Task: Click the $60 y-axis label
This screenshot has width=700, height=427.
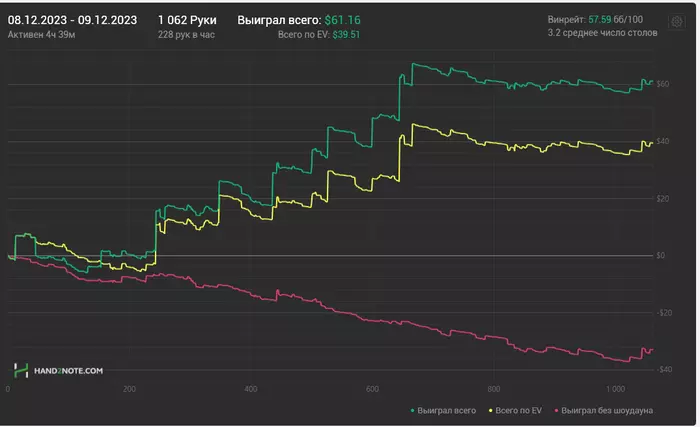Action: [661, 84]
